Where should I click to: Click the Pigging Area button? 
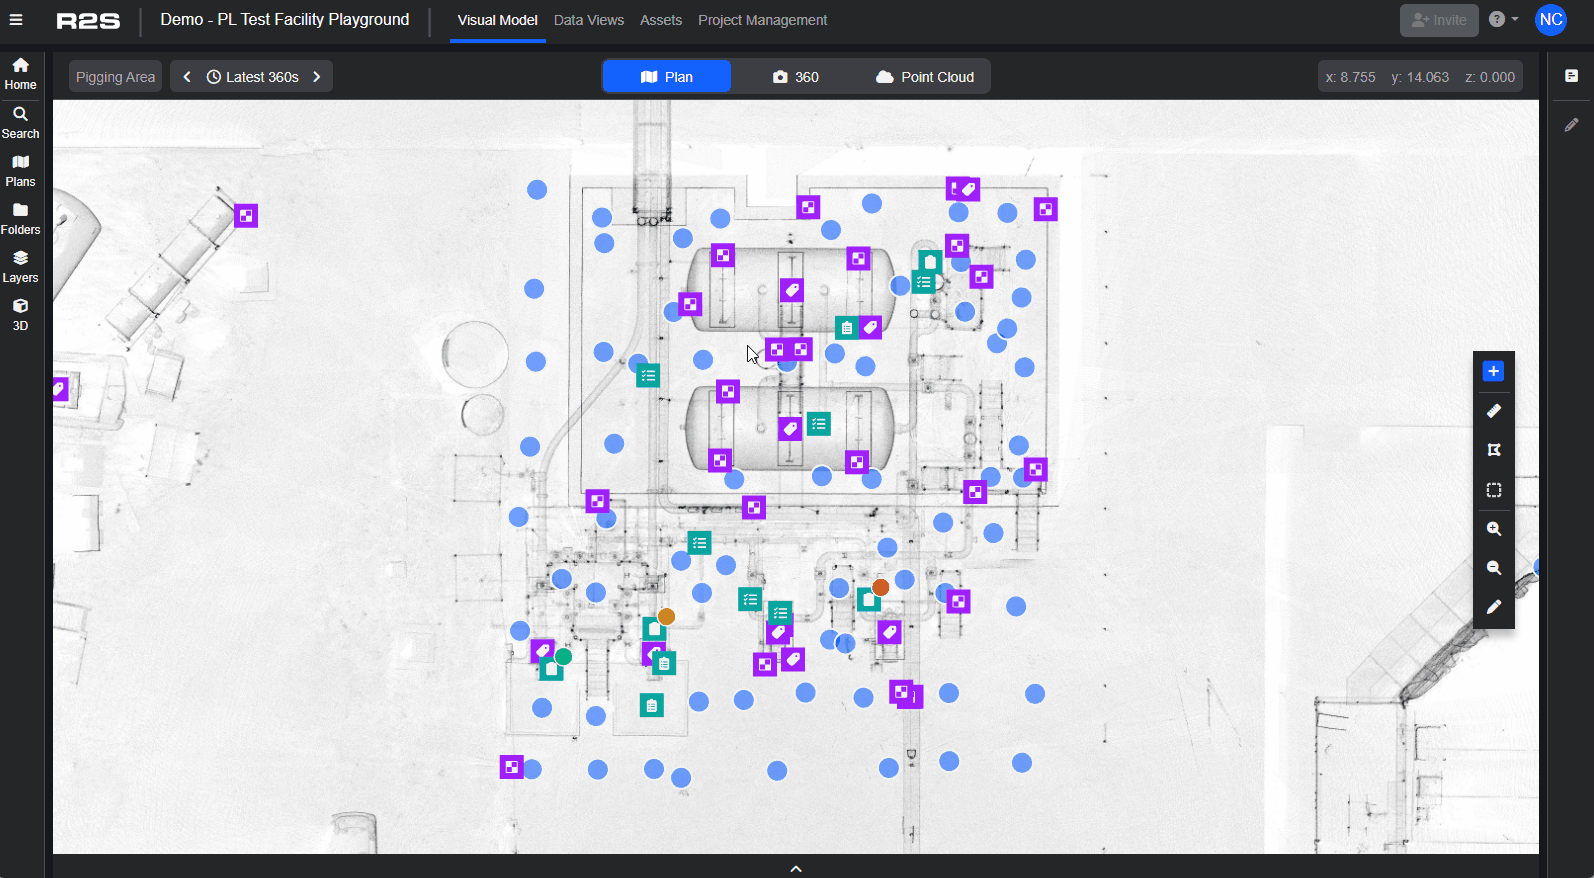coord(115,77)
